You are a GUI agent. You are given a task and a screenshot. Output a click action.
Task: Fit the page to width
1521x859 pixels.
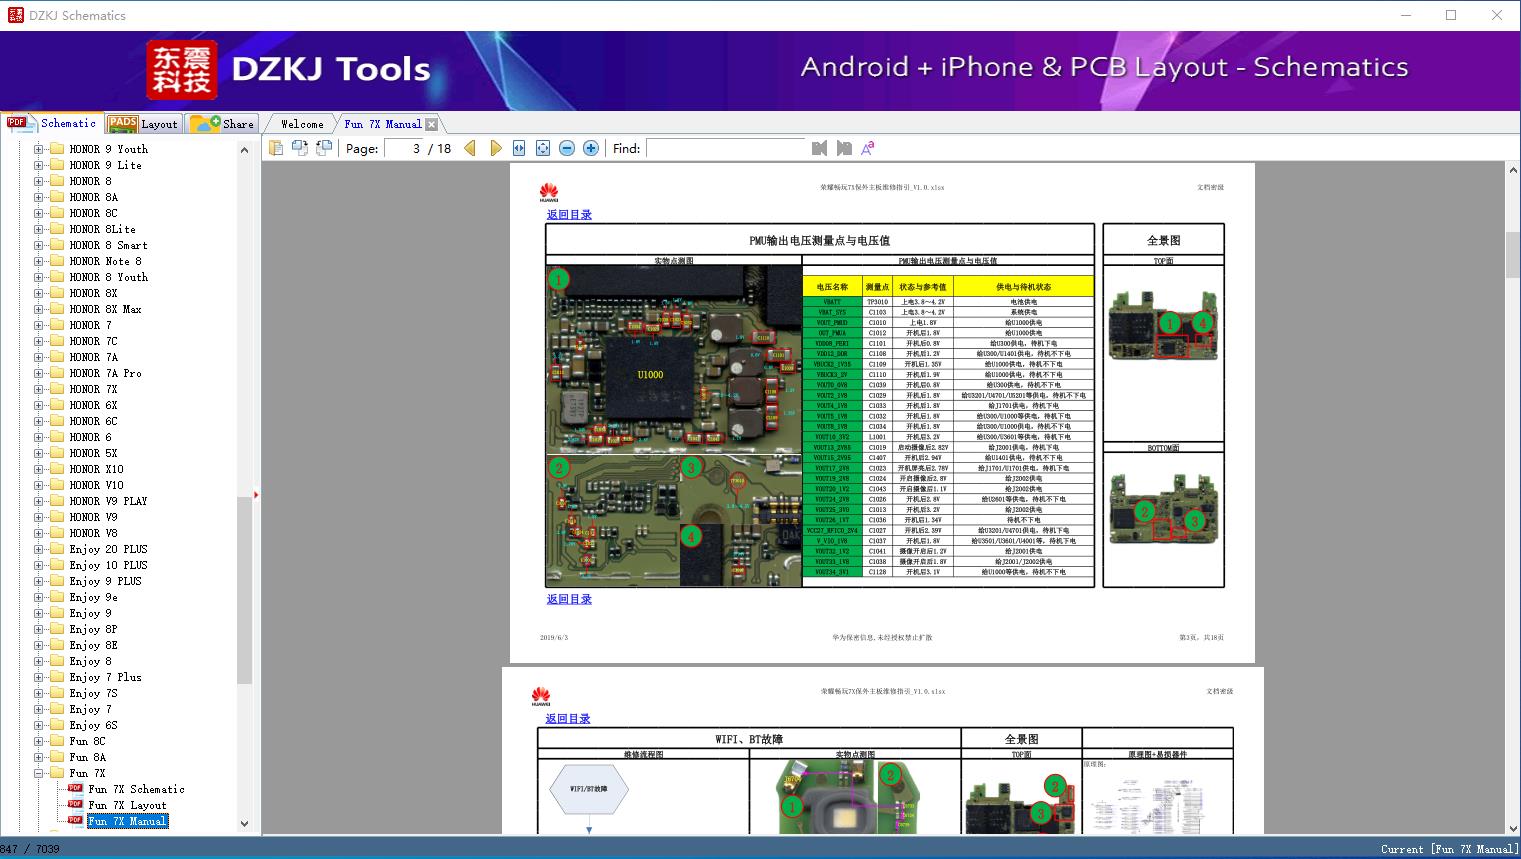pos(519,148)
